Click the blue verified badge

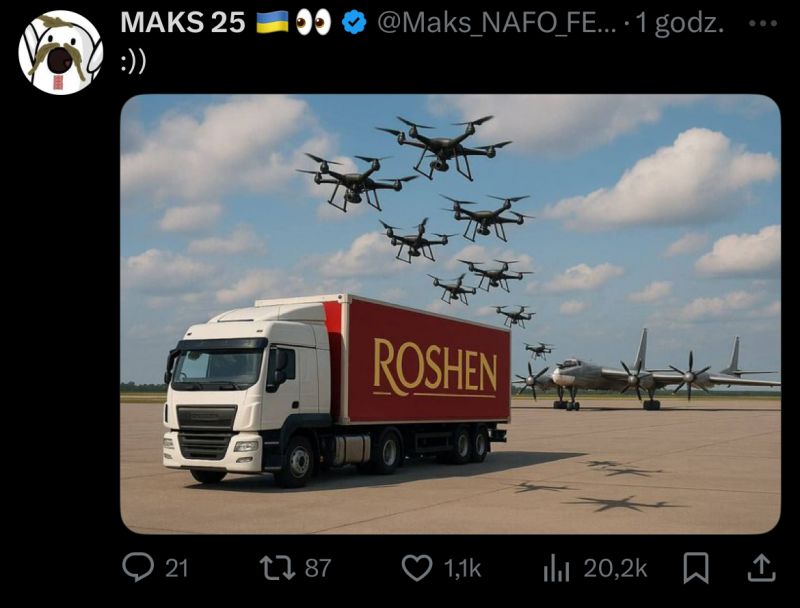[x=354, y=23]
